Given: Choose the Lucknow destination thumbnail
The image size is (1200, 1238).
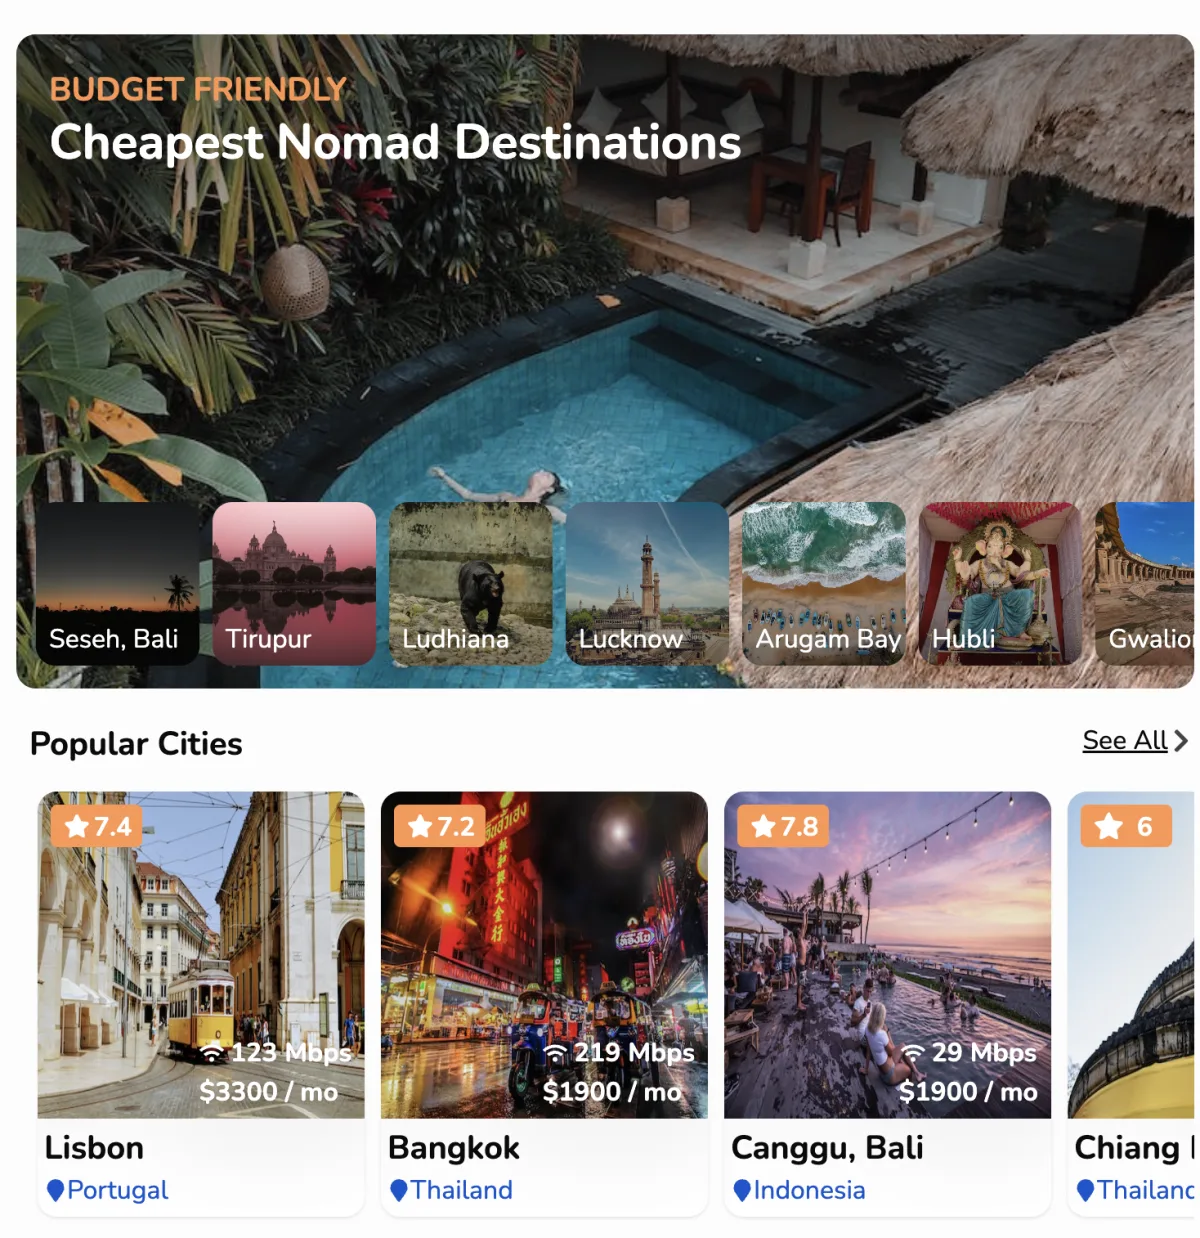Looking at the screenshot, I should tap(647, 584).
